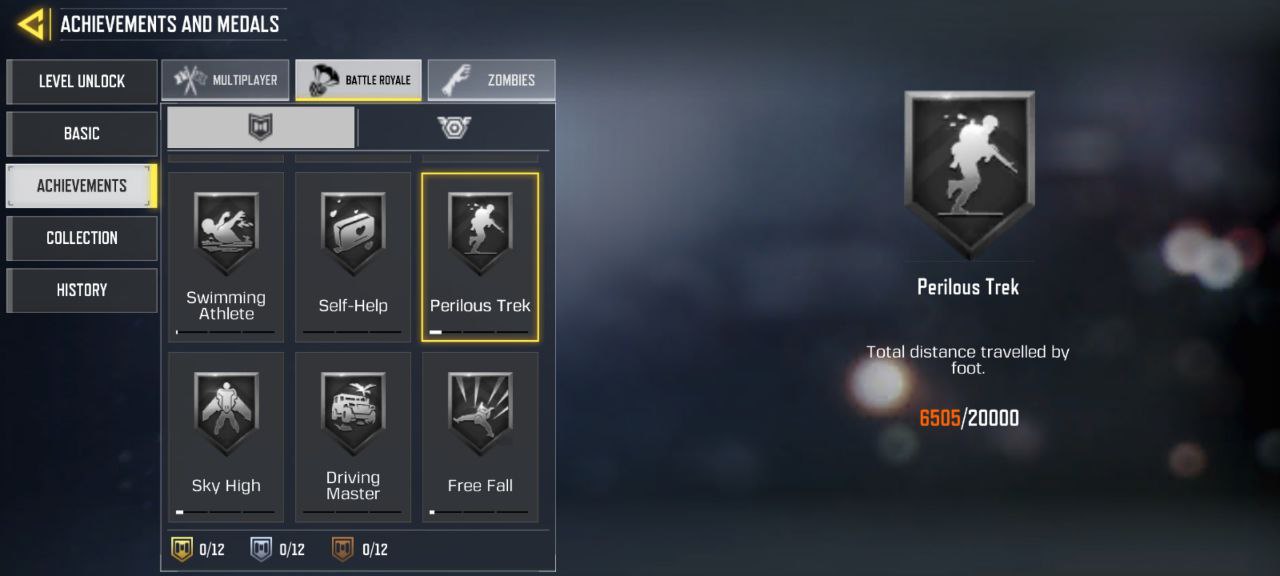This screenshot has height=576, width=1280.
Task: Select the Battle Royale tab
Action: point(358,80)
